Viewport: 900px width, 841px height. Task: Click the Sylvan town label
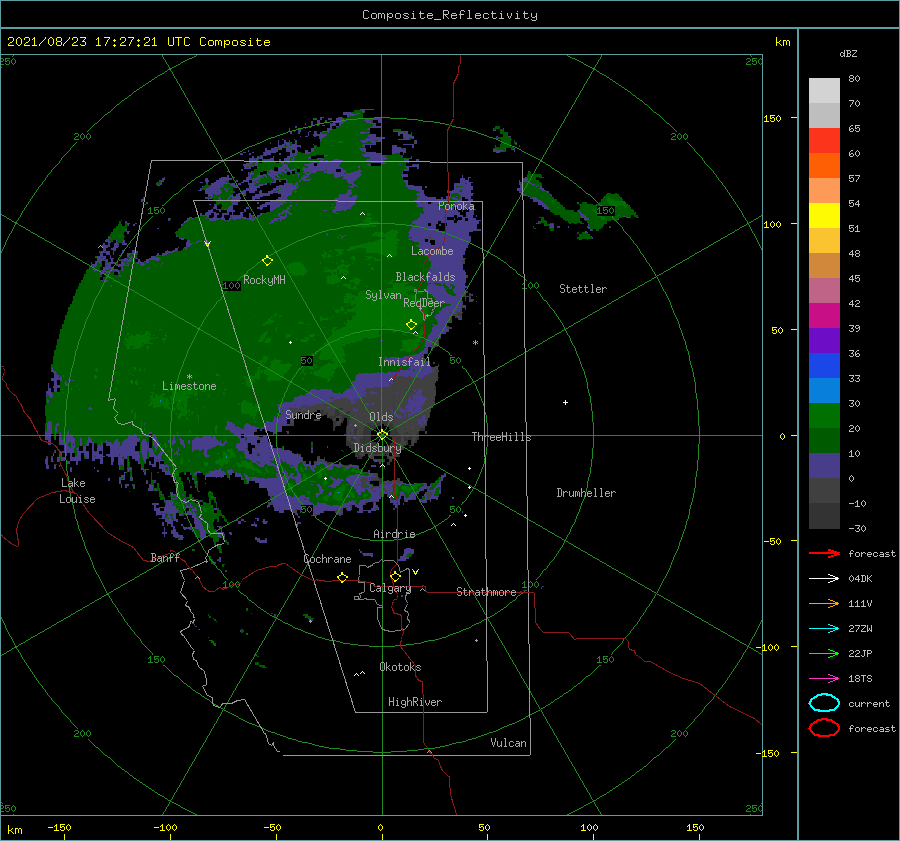click(x=383, y=295)
